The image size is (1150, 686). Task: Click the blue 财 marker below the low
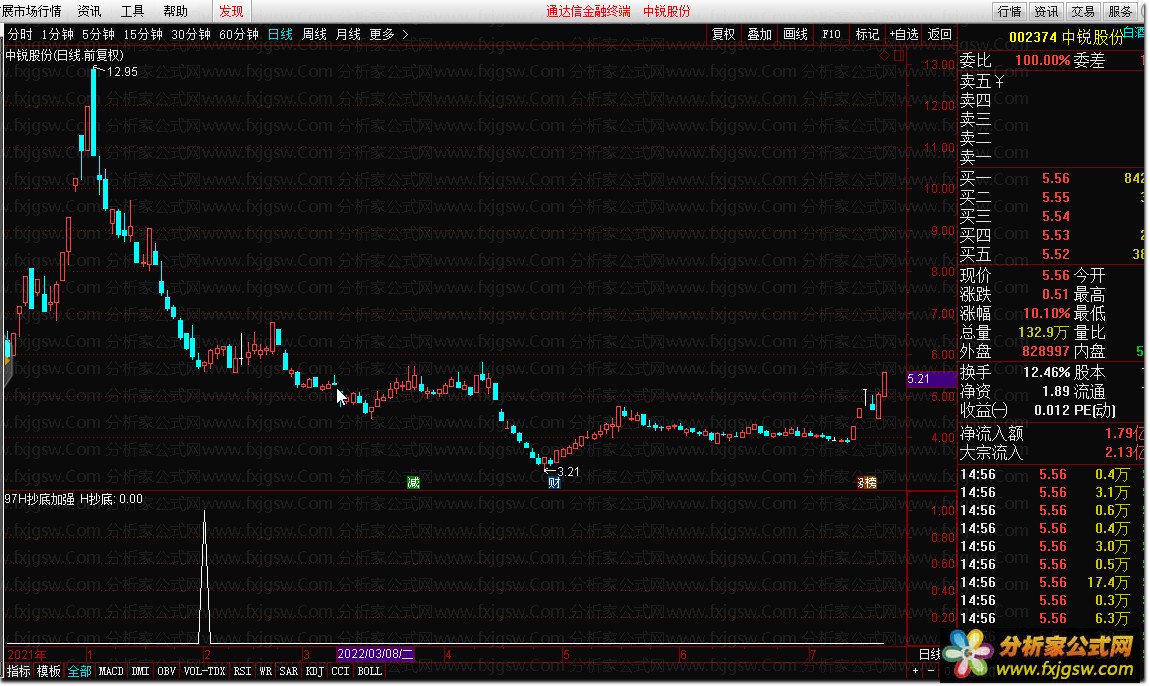tap(554, 483)
